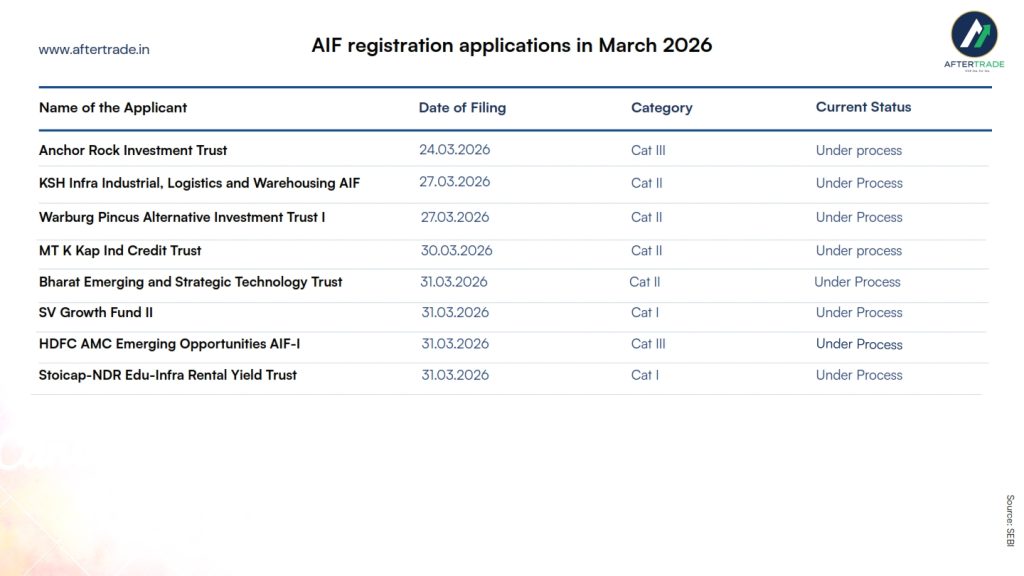Click the Date of Filing column header

462,108
